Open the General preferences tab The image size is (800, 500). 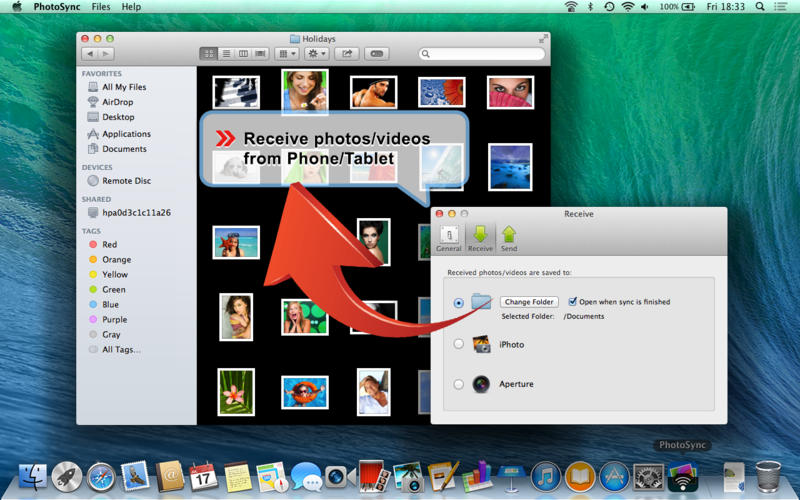coord(449,238)
